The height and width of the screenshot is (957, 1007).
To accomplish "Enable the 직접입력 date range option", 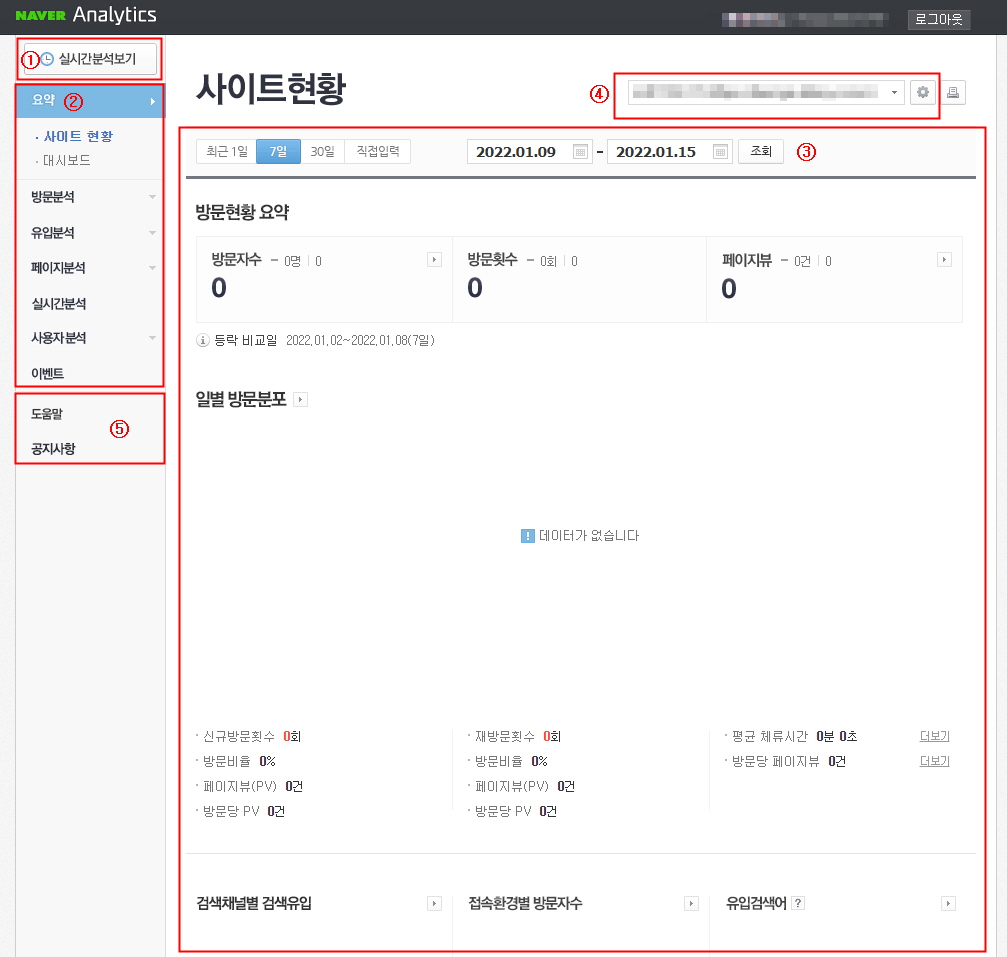I will coord(376,150).
